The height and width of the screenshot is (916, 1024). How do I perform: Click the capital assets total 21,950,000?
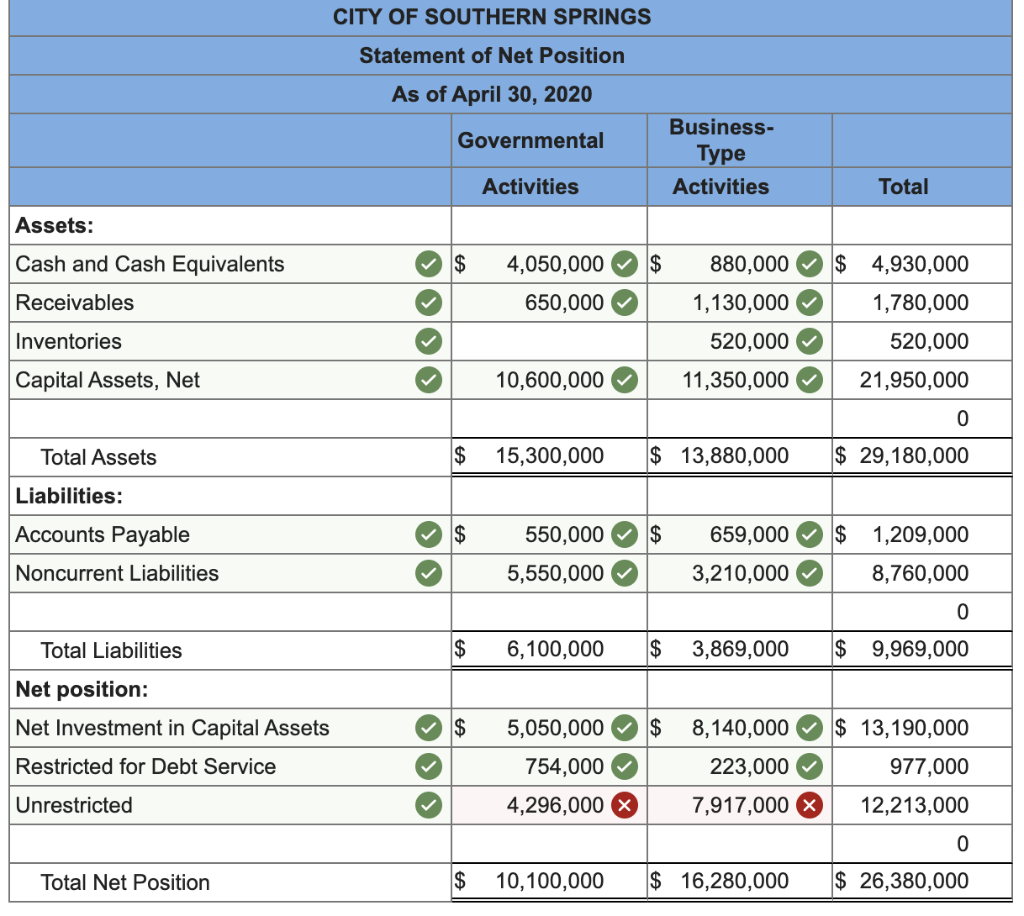914,379
